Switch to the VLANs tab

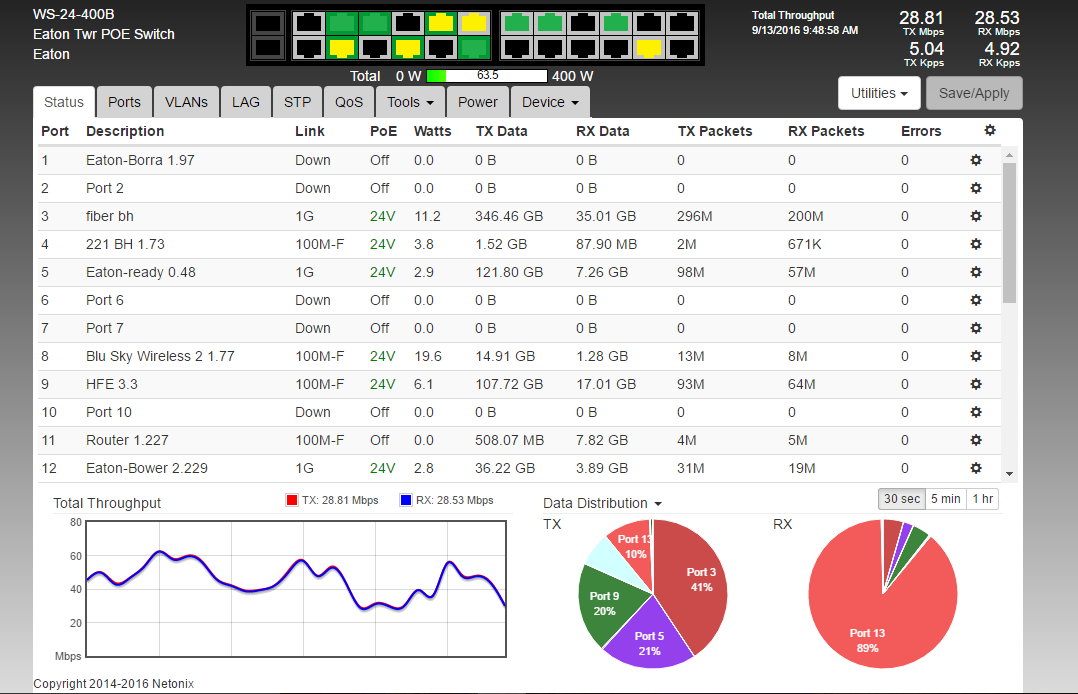pyautogui.click(x=186, y=102)
